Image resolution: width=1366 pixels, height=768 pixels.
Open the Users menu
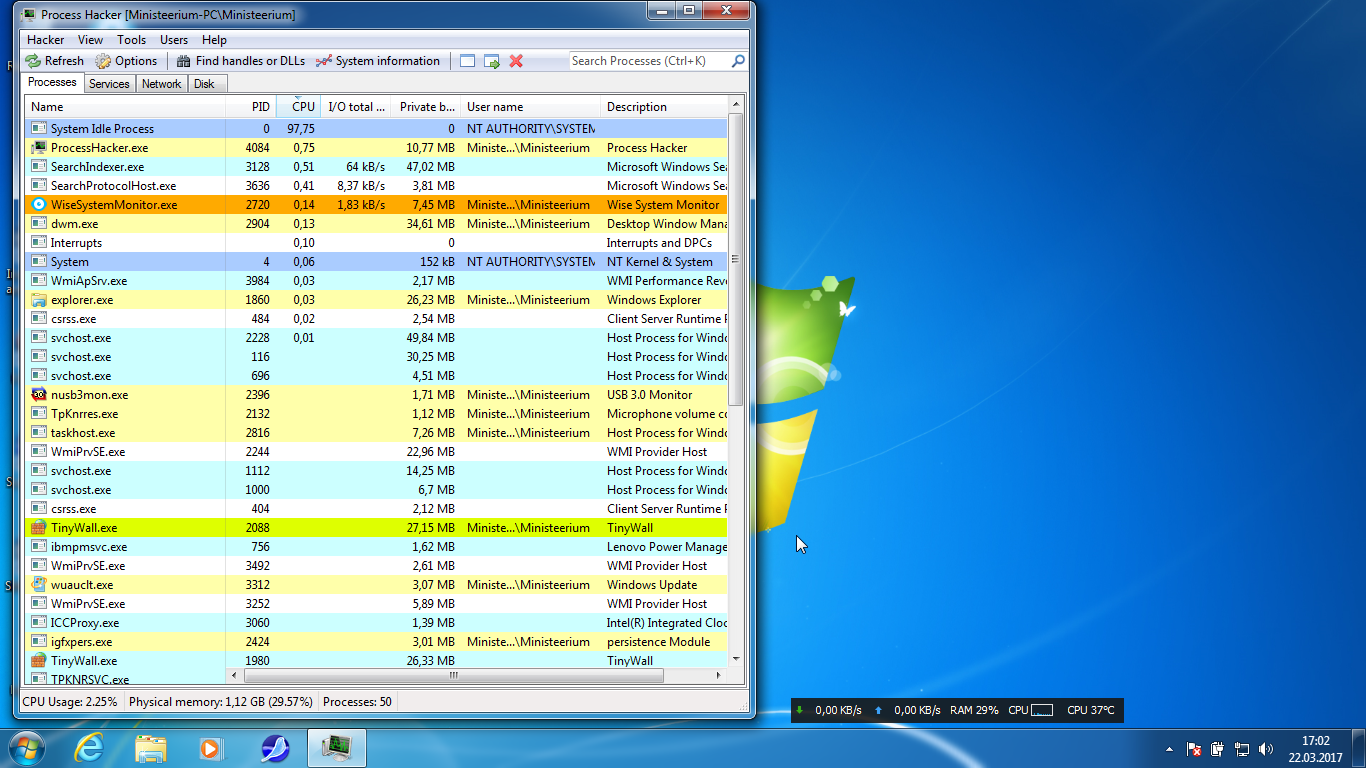point(174,40)
